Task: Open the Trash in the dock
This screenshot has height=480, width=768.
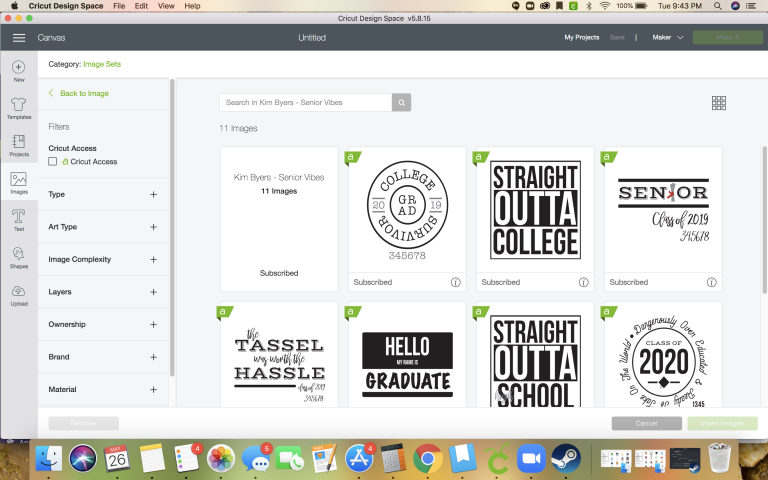Action: coord(720,459)
